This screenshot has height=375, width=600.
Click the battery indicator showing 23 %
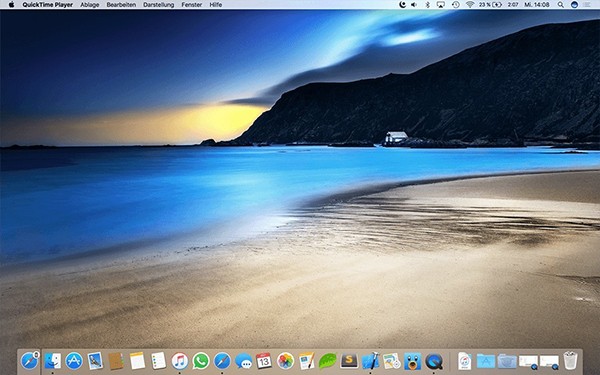pos(490,5)
